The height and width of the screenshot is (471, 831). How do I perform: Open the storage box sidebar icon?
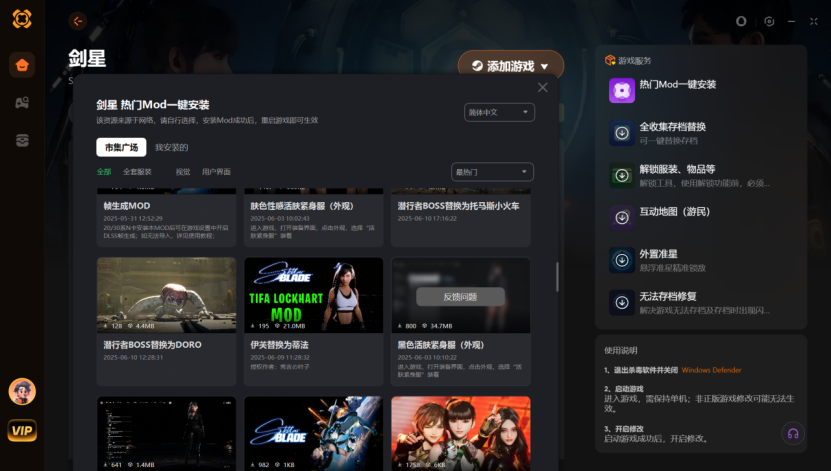coord(22,140)
